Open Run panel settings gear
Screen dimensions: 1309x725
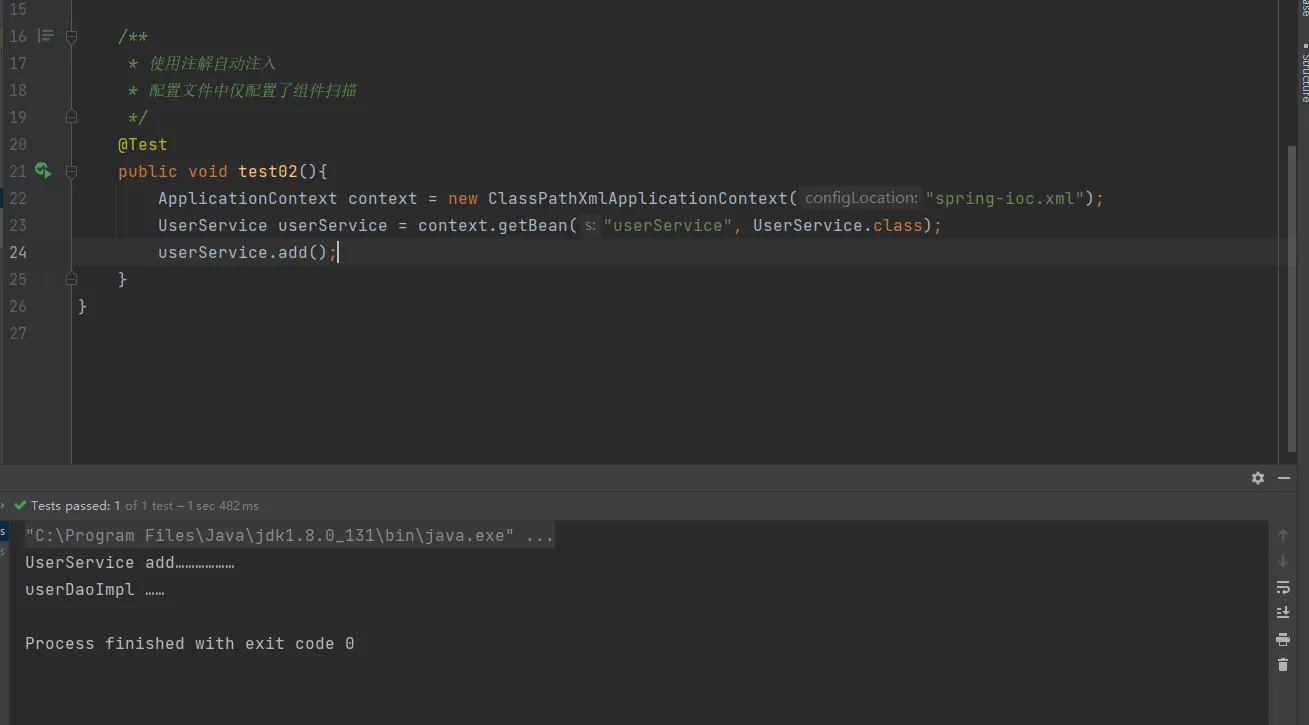pyautogui.click(x=1258, y=478)
